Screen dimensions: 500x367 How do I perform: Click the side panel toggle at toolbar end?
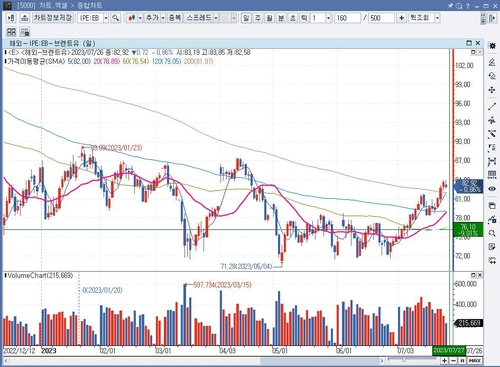tap(492, 18)
